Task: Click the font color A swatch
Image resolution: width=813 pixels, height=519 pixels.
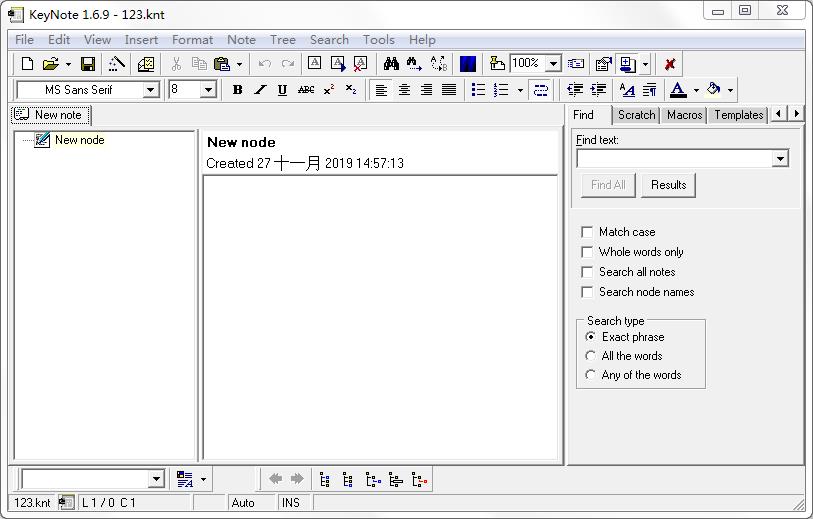Action: tap(678, 90)
